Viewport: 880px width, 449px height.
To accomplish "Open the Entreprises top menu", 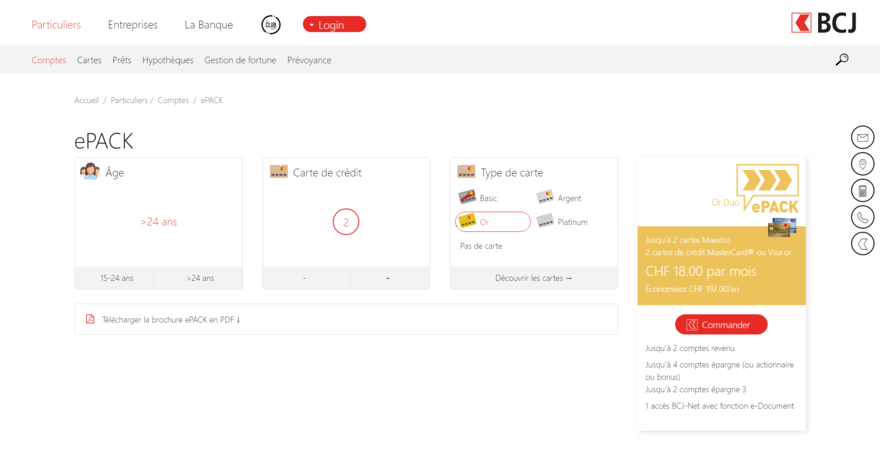I will click(132, 25).
